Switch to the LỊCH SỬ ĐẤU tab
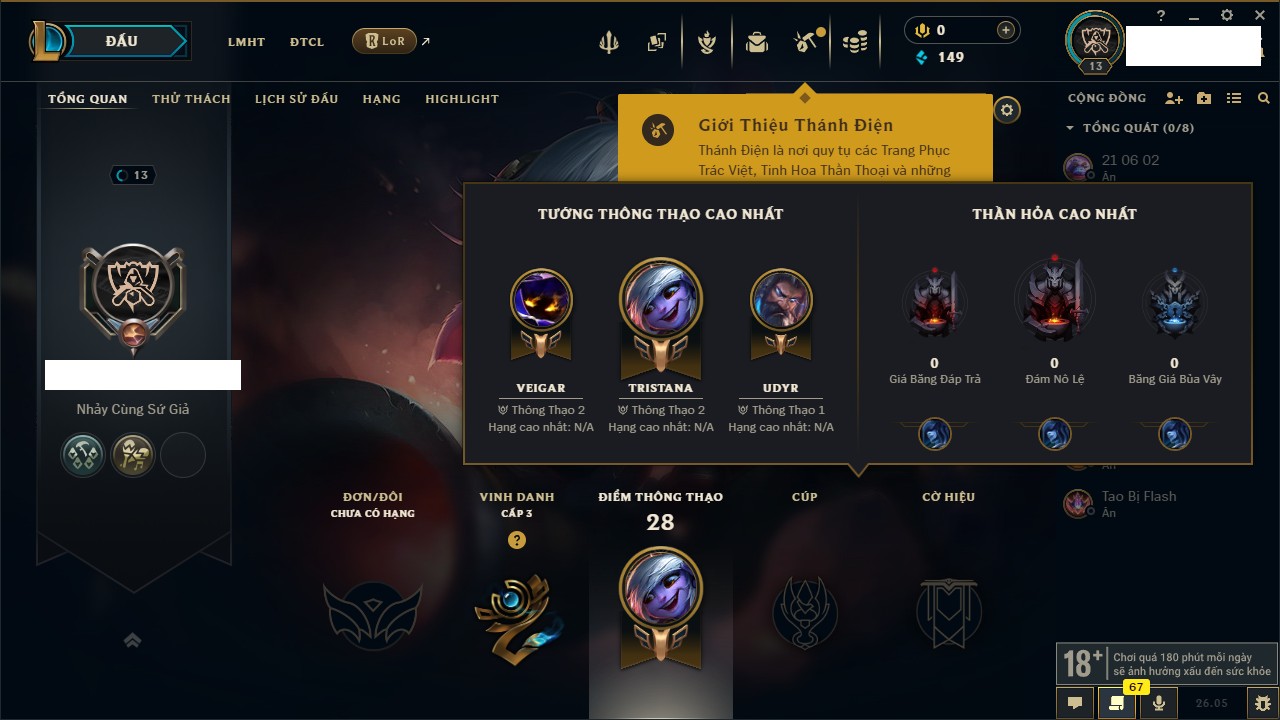 click(x=296, y=99)
